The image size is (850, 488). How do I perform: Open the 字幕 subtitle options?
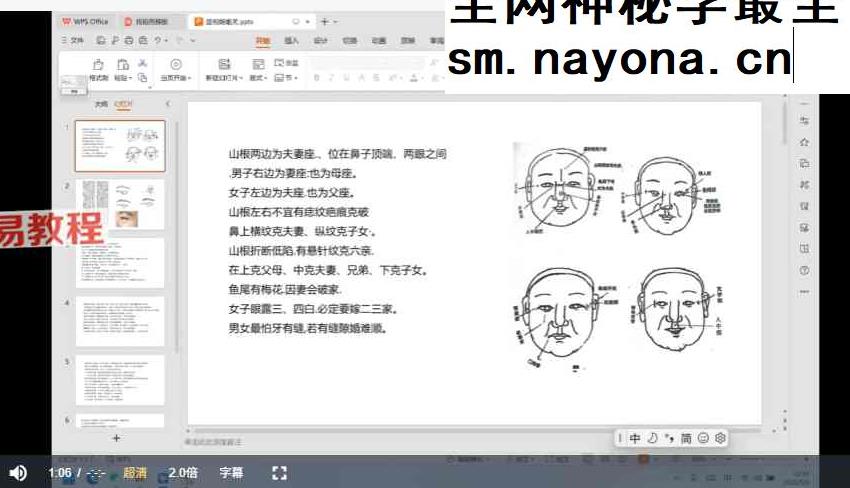(x=231, y=473)
